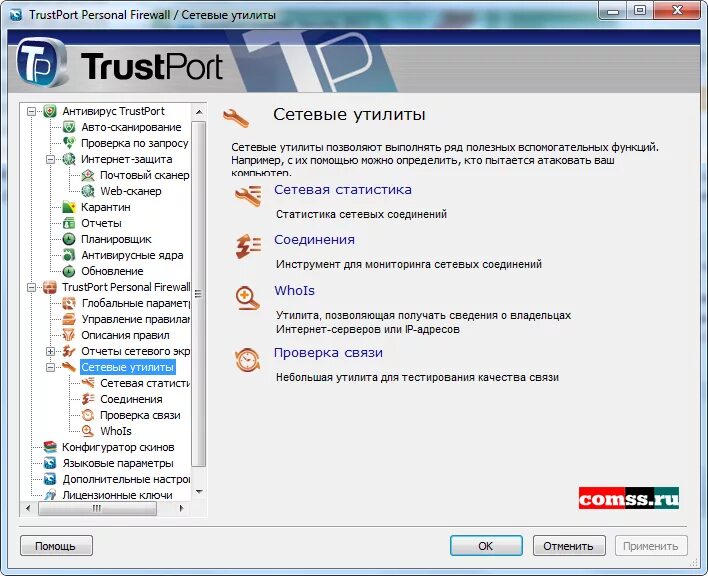Click the Отчеты сетевого экрана icon
The image size is (708, 576).
point(69,351)
